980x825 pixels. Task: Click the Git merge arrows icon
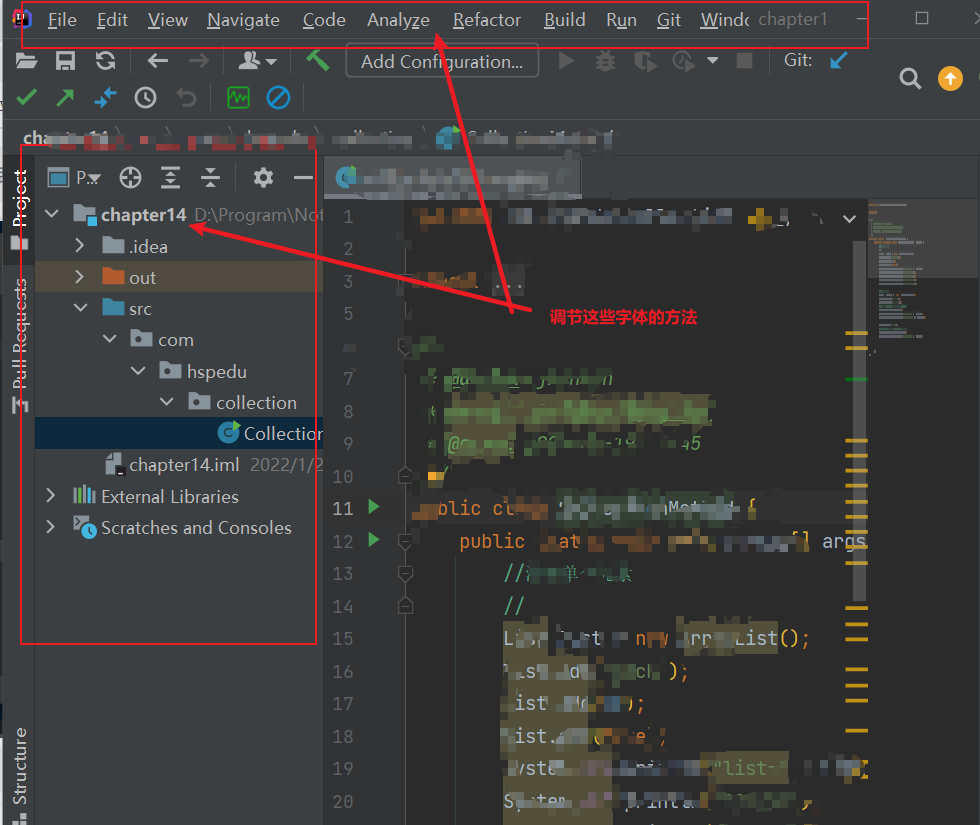[105, 98]
